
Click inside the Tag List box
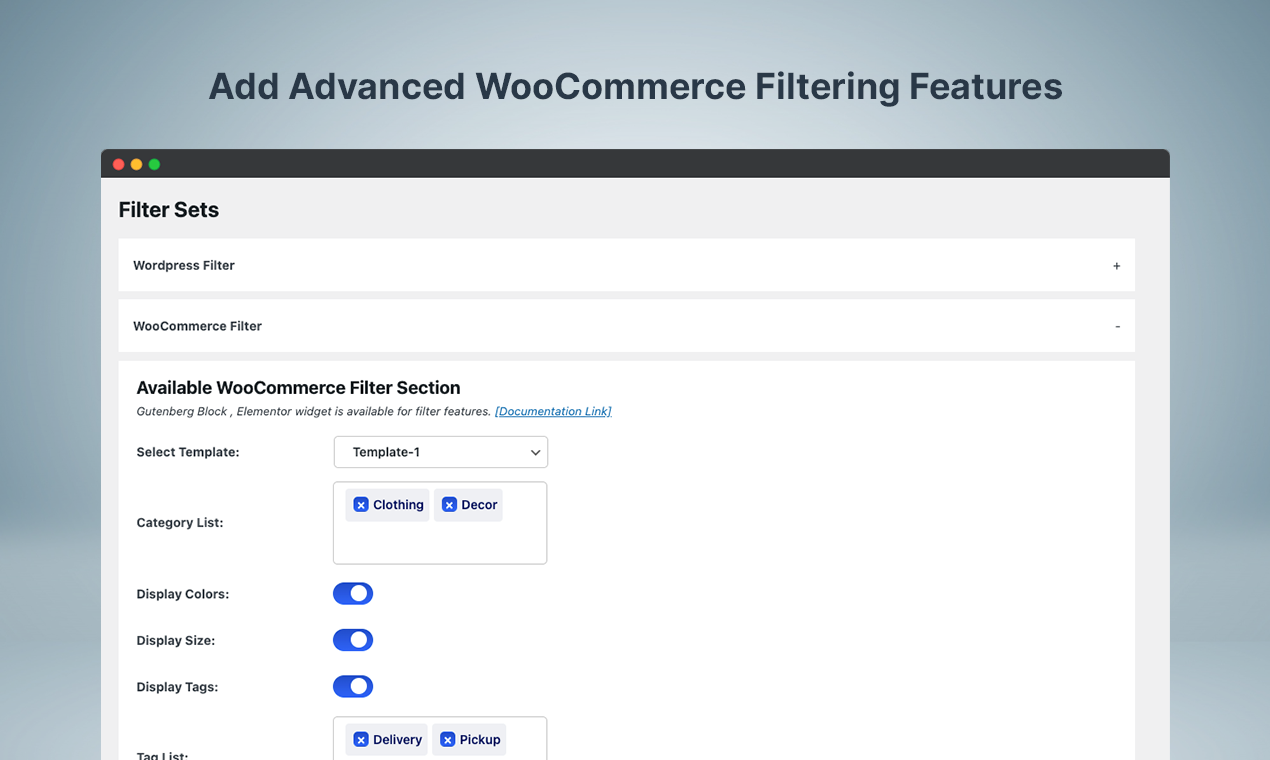[x=440, y=738]
